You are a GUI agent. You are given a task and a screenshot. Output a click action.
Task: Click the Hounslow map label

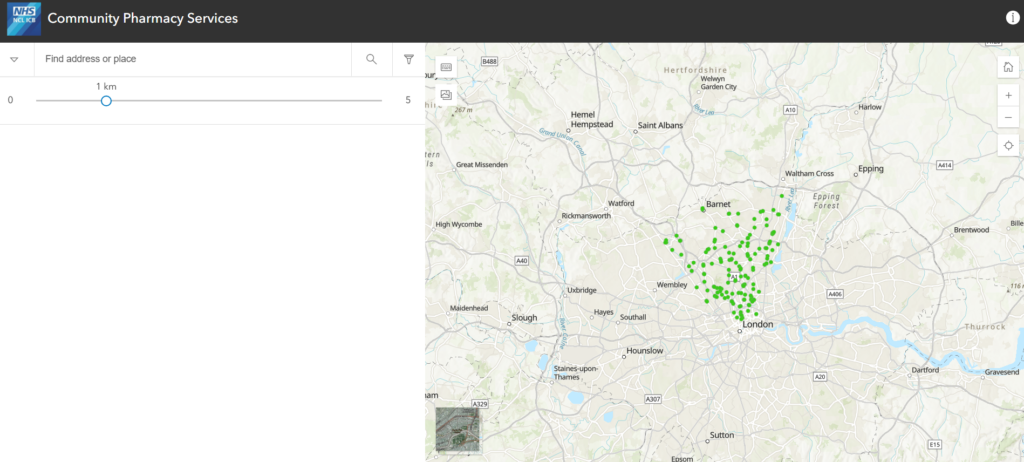[645, 351]
